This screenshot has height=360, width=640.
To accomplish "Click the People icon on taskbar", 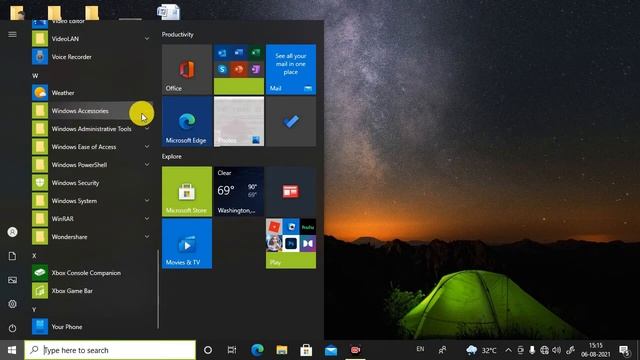I will coord(442,350).
